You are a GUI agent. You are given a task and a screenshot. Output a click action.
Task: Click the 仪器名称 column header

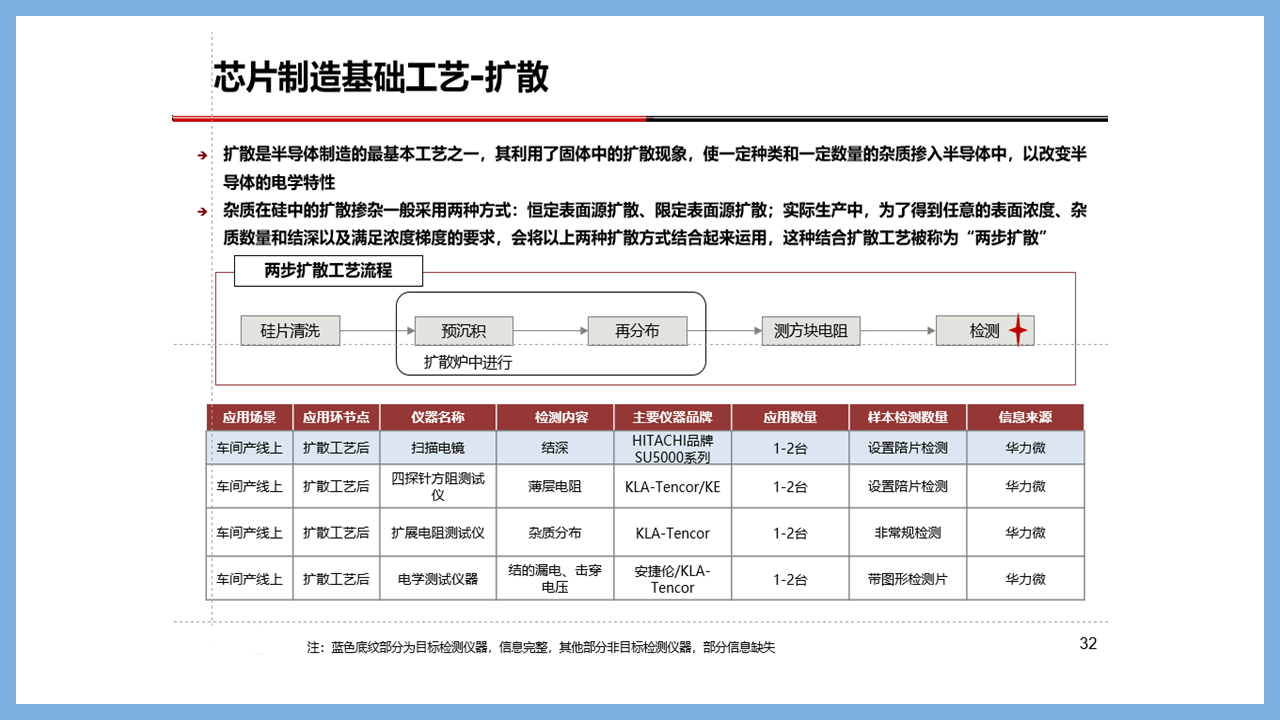438,417
